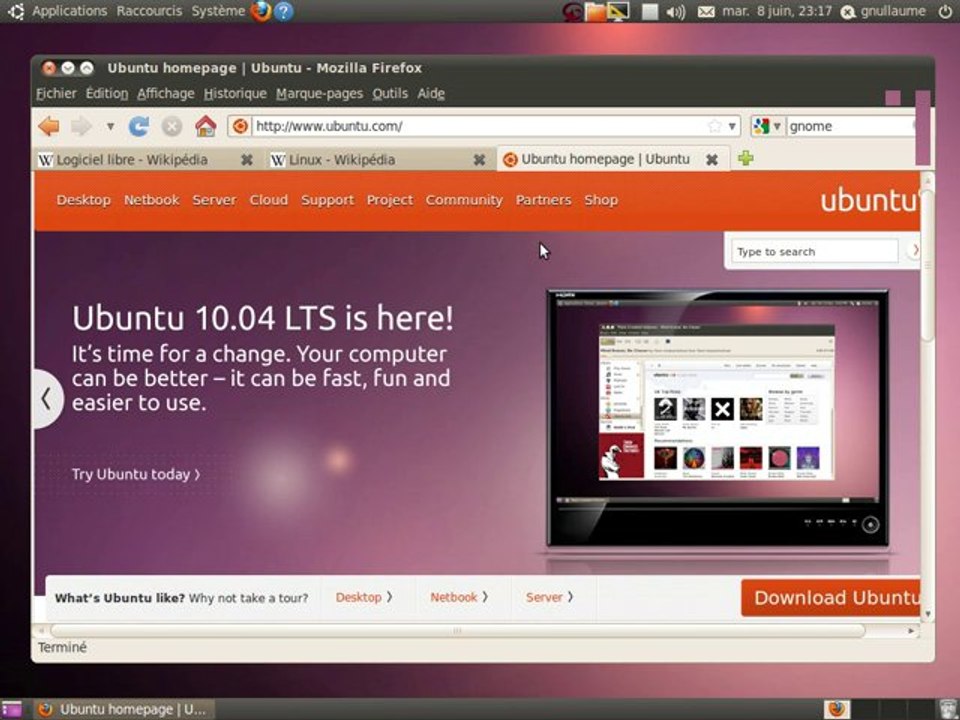Go to the home page icon
The image size is (960, 720).
[x=206, y=126]
